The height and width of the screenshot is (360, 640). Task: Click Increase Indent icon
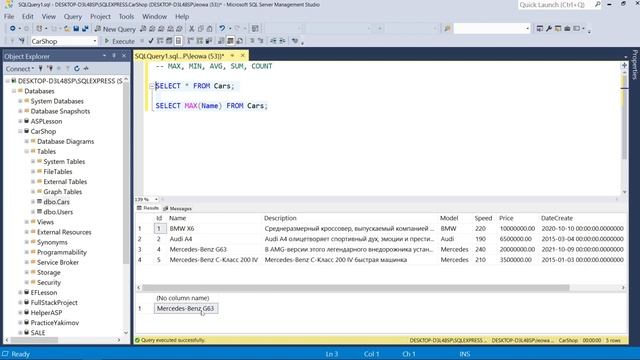282,41
